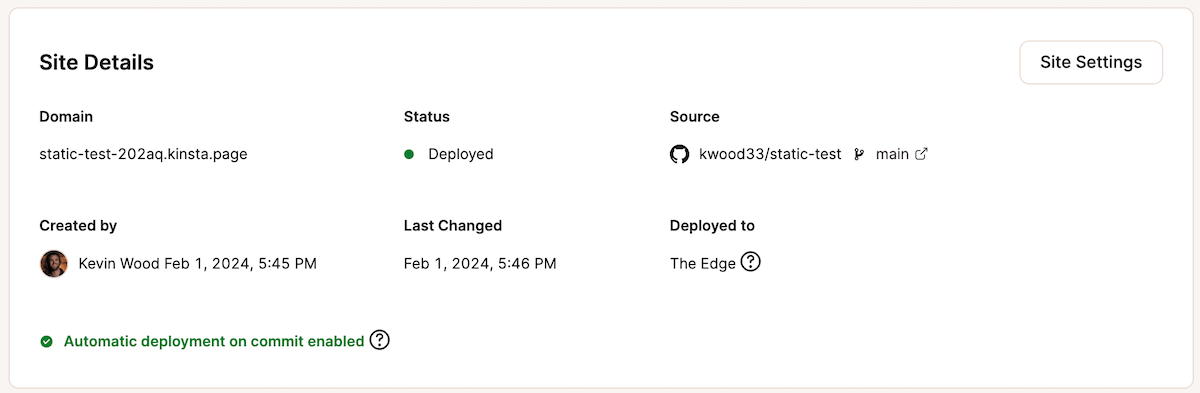Select the static-test-202aq.kinsta.page domain text

click(x=143, y=154)
